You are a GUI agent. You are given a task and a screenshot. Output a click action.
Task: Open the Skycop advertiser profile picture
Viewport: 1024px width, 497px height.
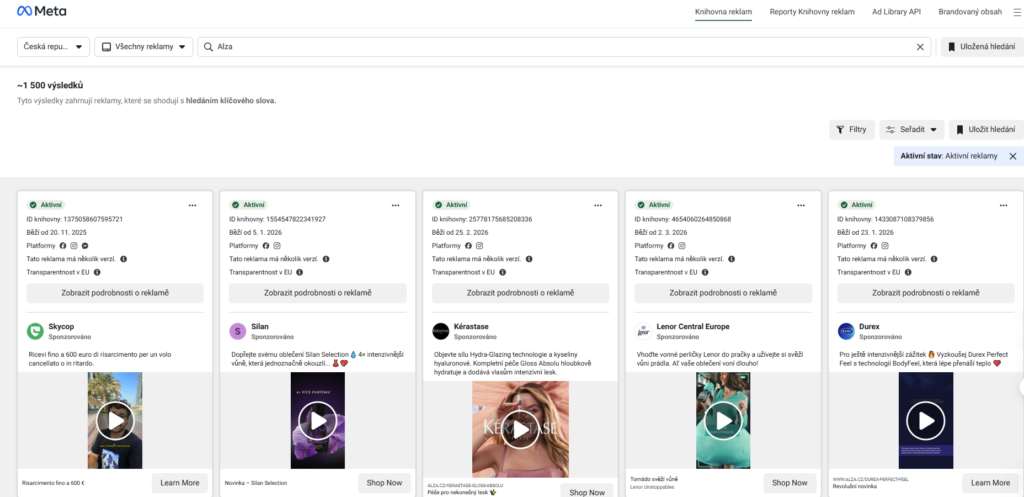[x=35, y=331]
